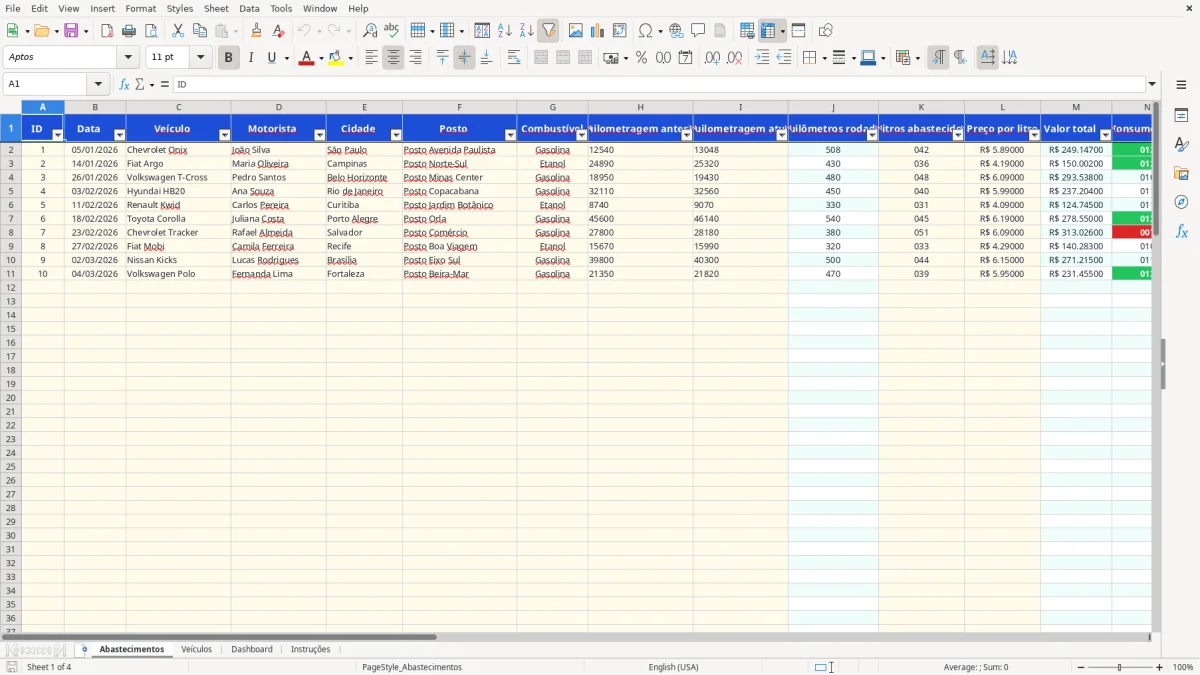
Task: Click the Insert Image icon
Action: pos(576,31)
